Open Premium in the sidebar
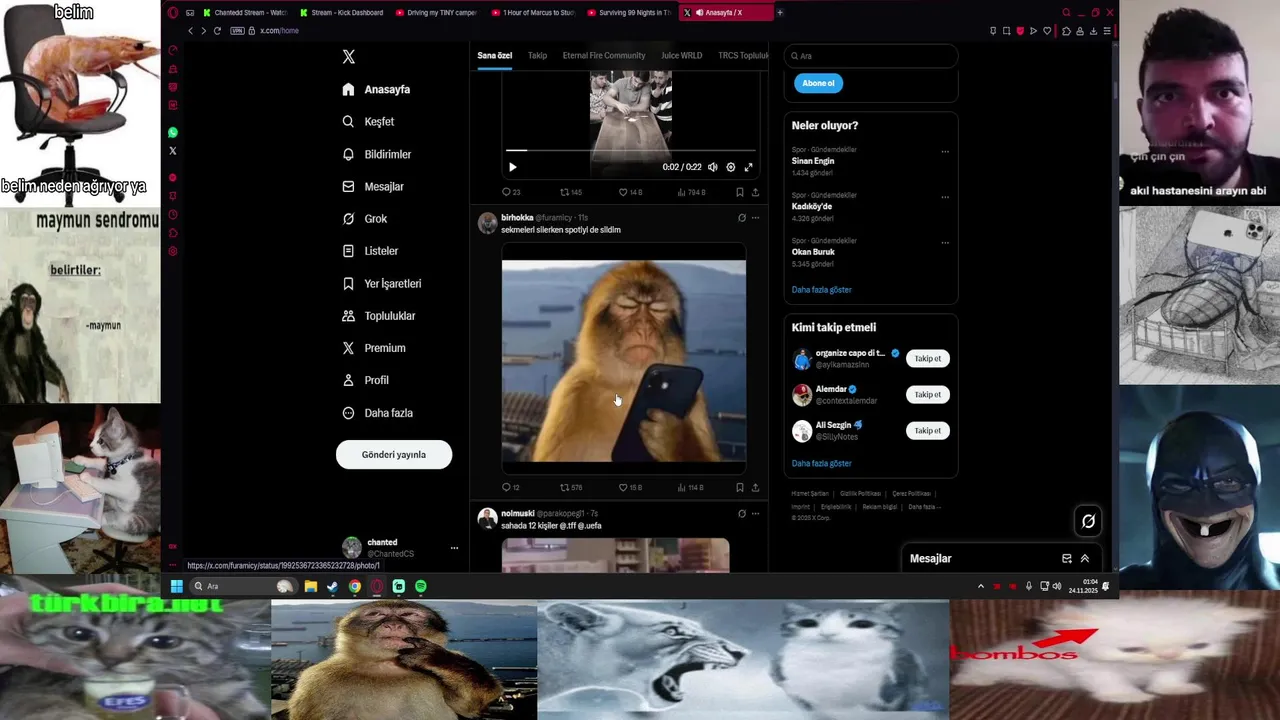Screen dimensions: 1280x720 373,348
